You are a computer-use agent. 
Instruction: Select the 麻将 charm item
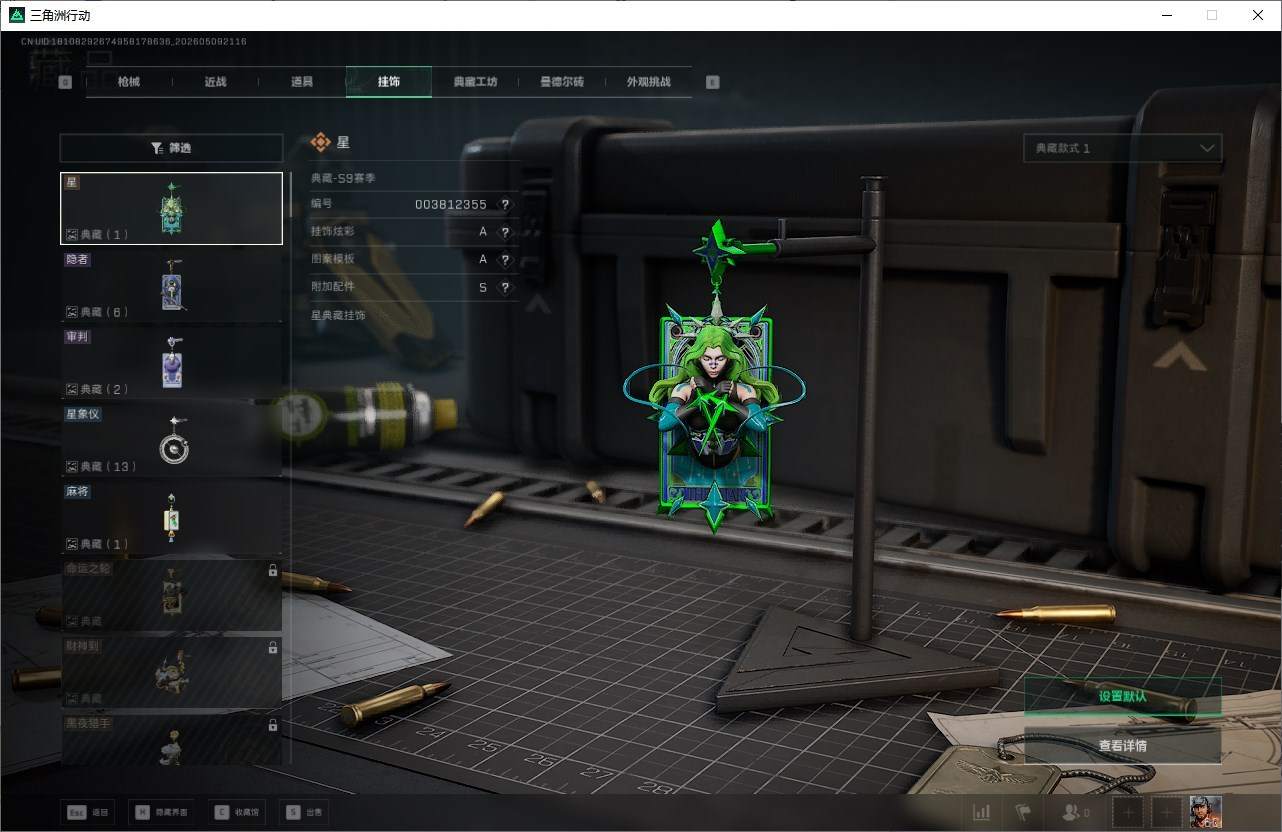171,517
